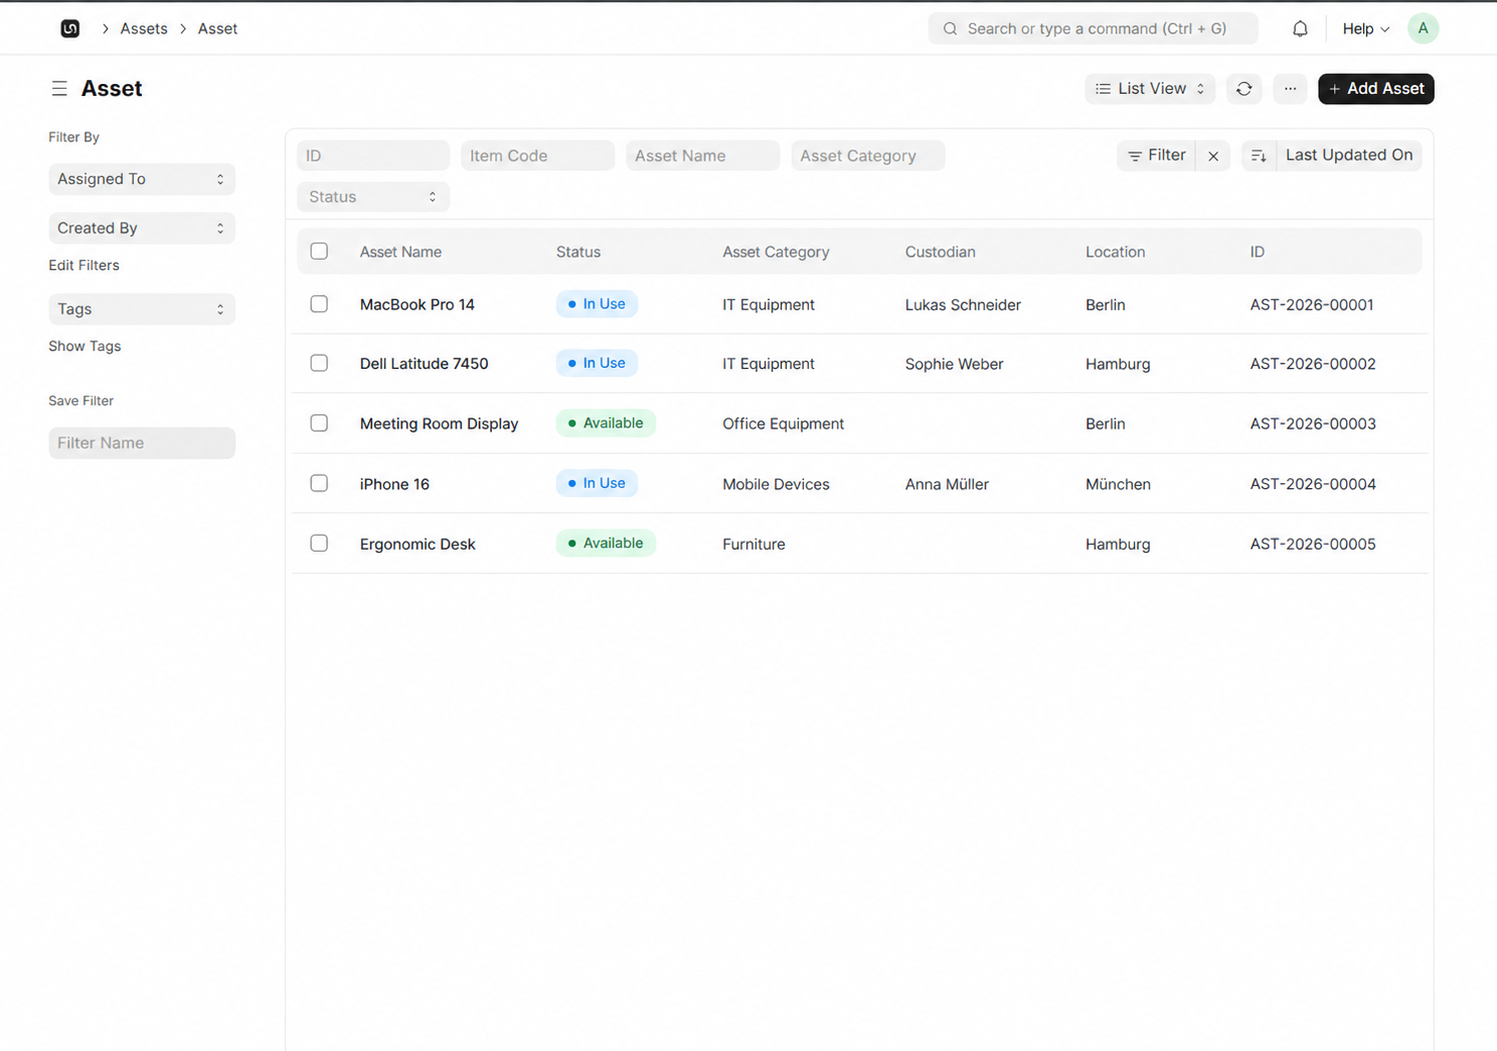The width and height of the screenshot is (1497, 1051).
Task: Click the ID filter field
Action: click(373, 155)
